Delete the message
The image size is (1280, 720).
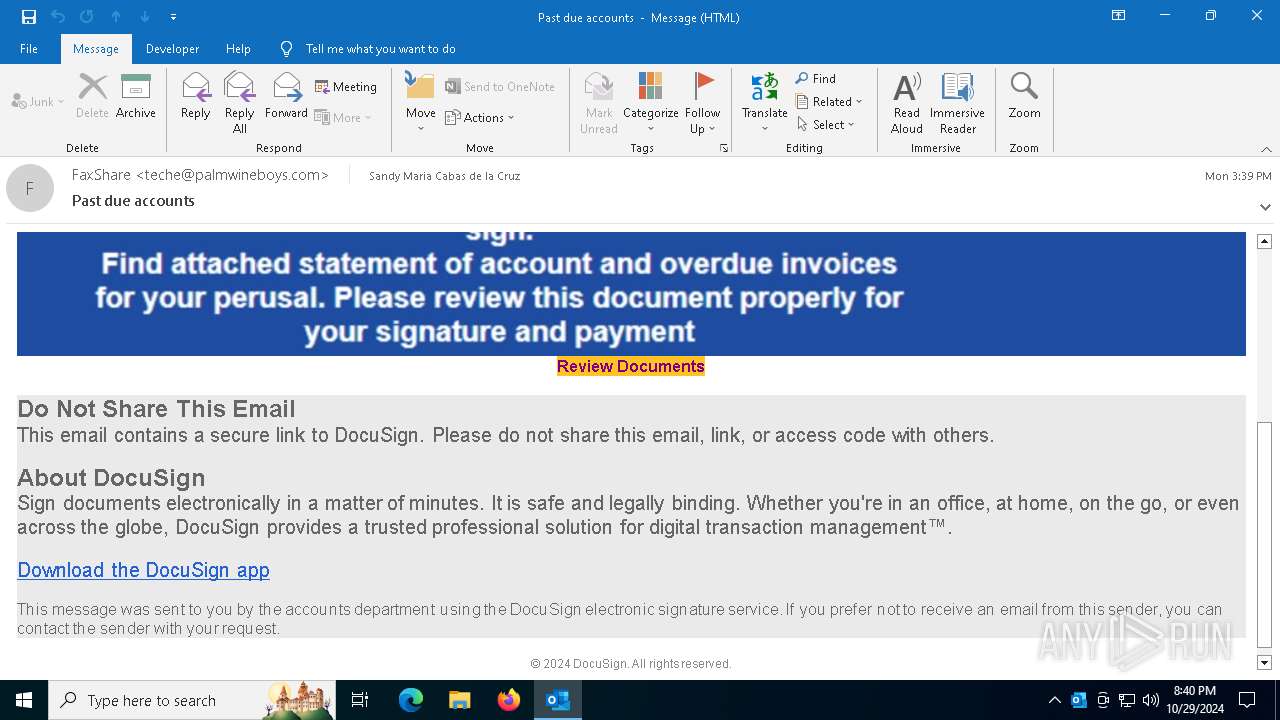point(92,96)
